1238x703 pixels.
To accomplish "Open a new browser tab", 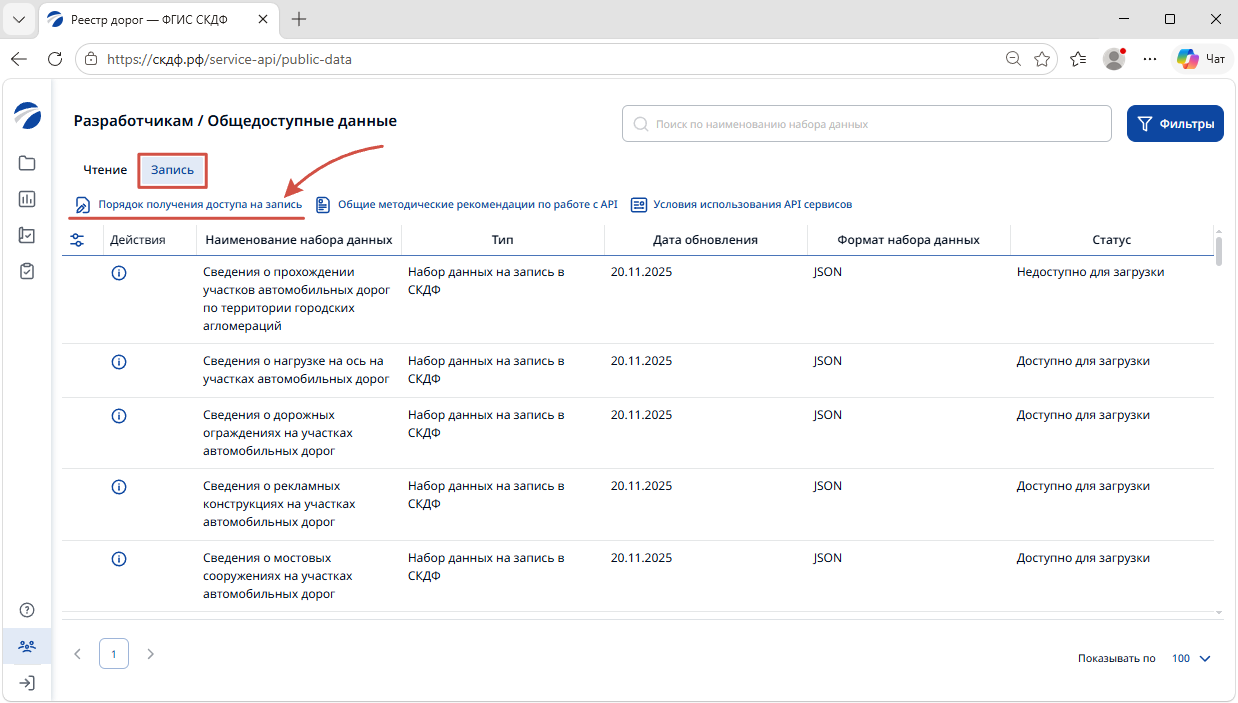I will click(x=299, y=19).
